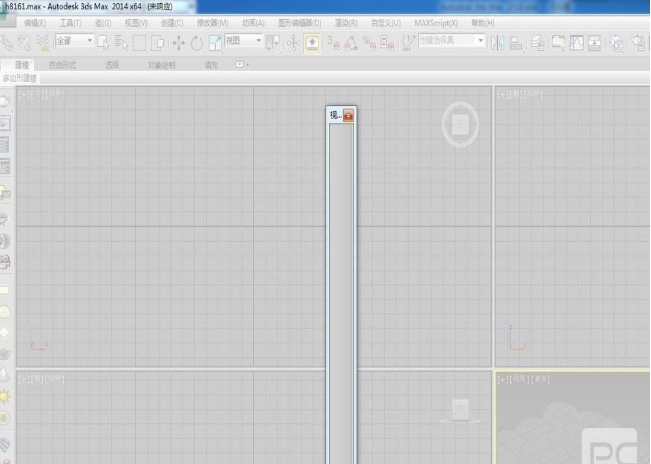Open the 创建选择集 named selection dropdown
Image resolution: width=651 pixels, height=464 pixels.
pyautogui.click(x=451, y=40)
